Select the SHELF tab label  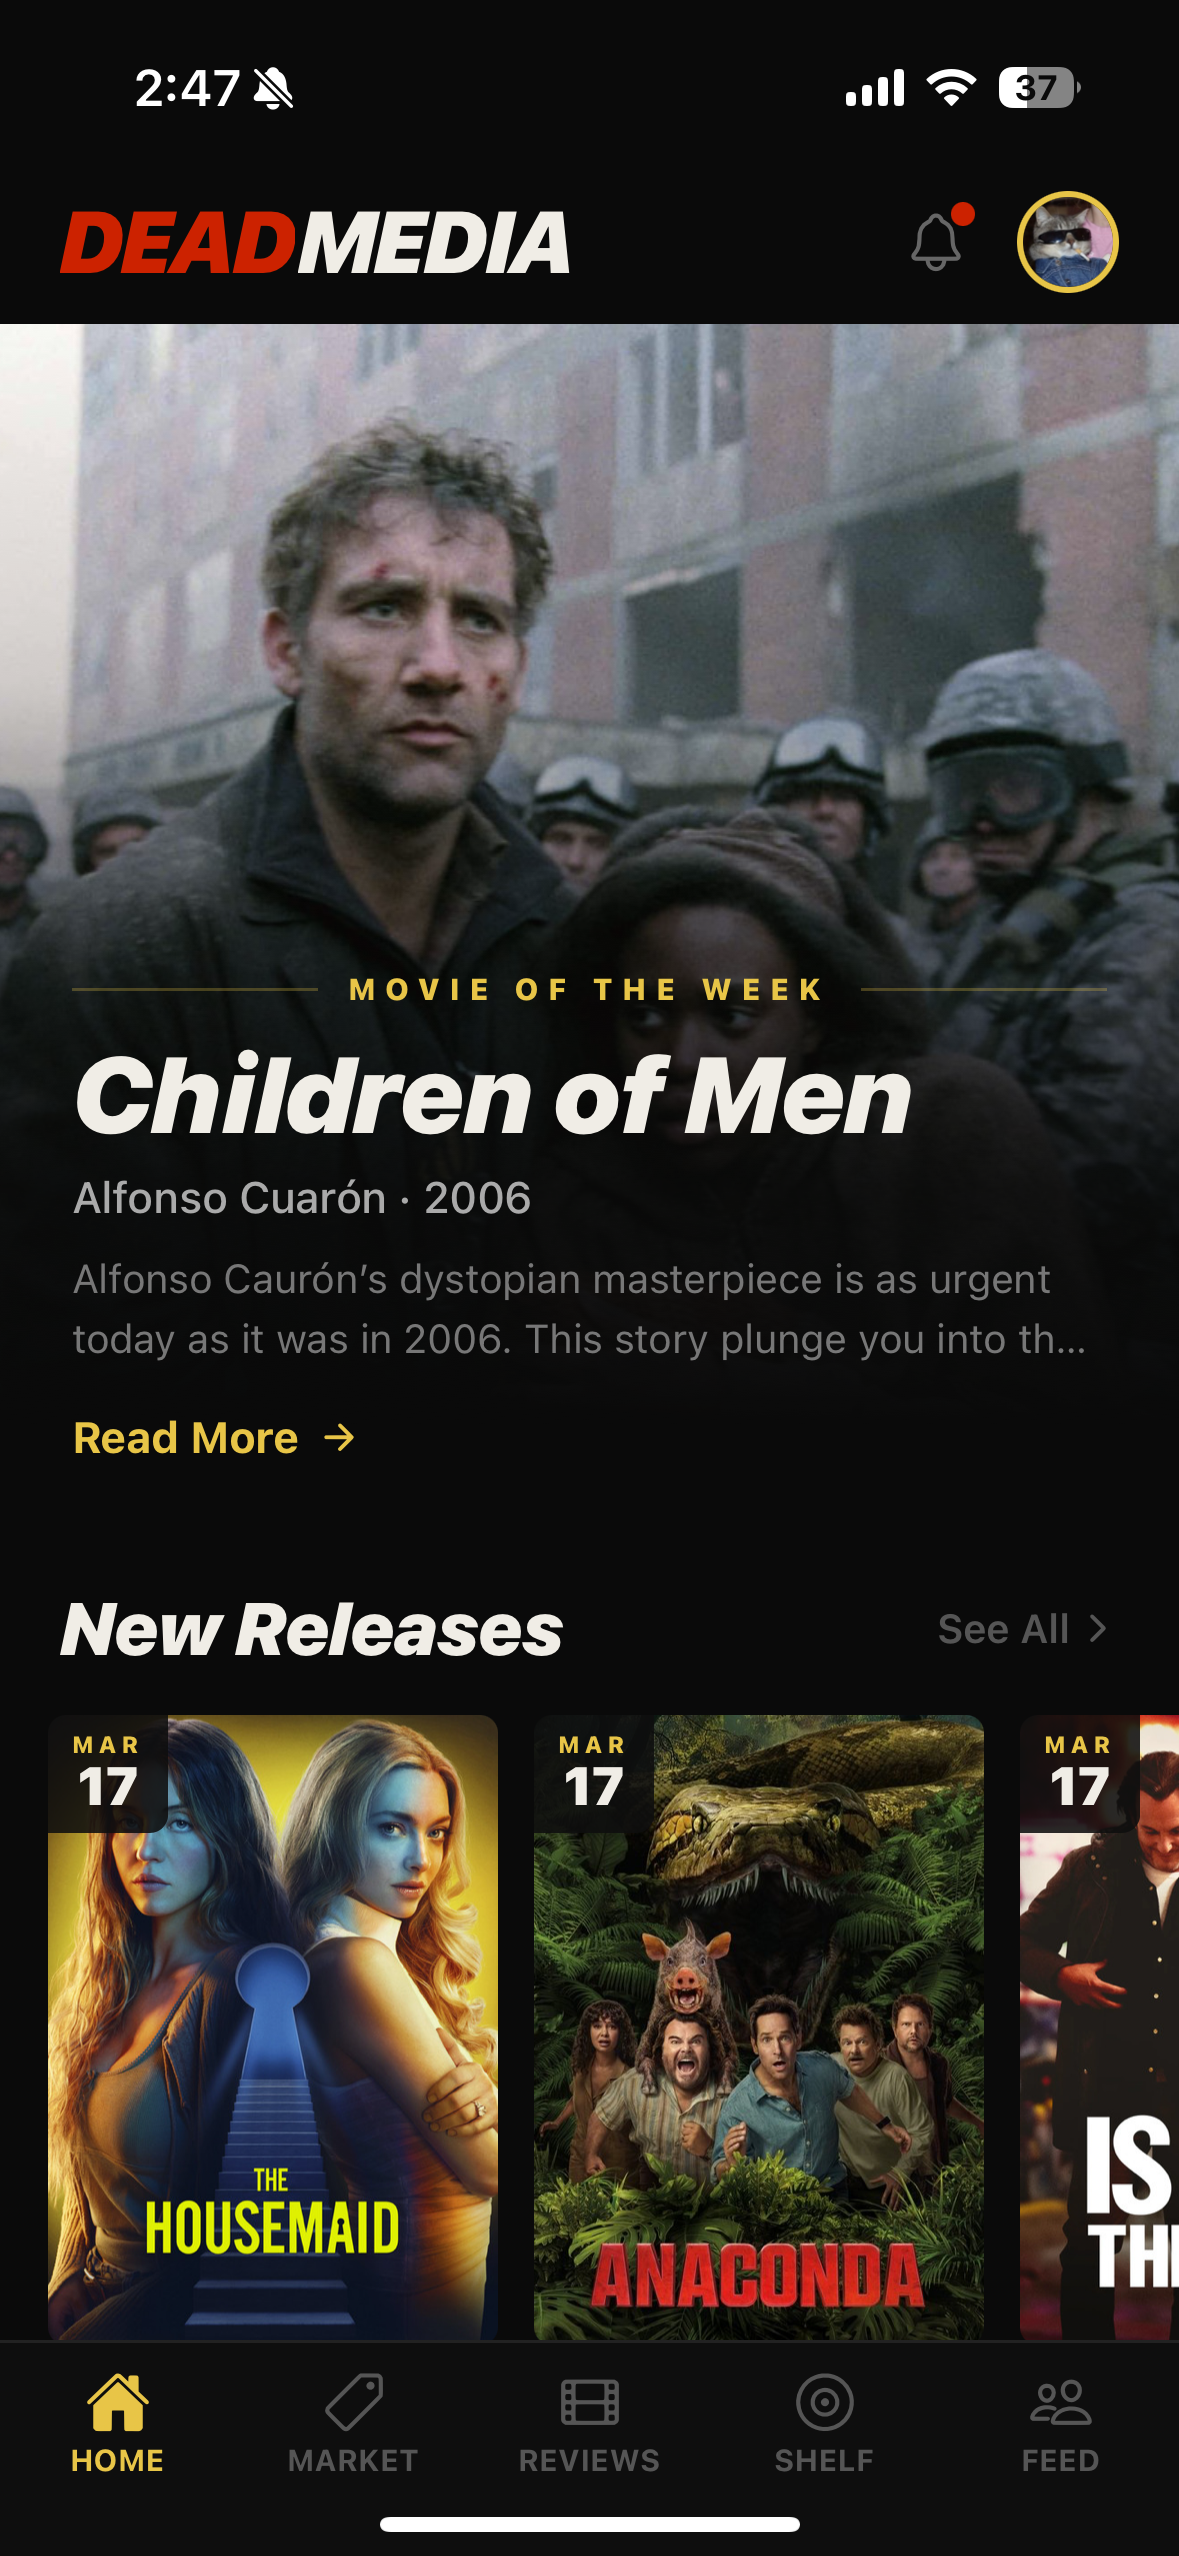click(825, 2461)
